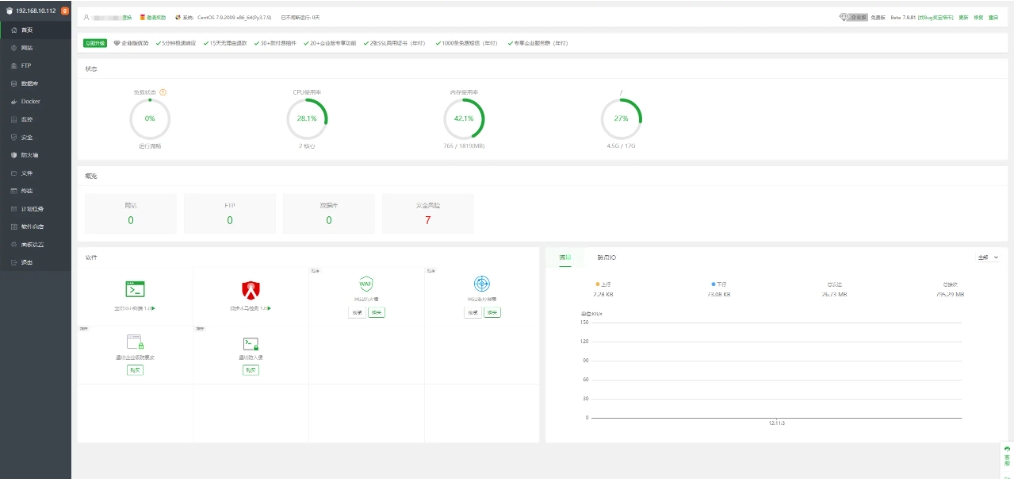Image resolution: width=1015 pixels, height=479 pixels.
Task: Click the question mark icon beside load status
Action: pyautogui.click(x=163, y=92)
